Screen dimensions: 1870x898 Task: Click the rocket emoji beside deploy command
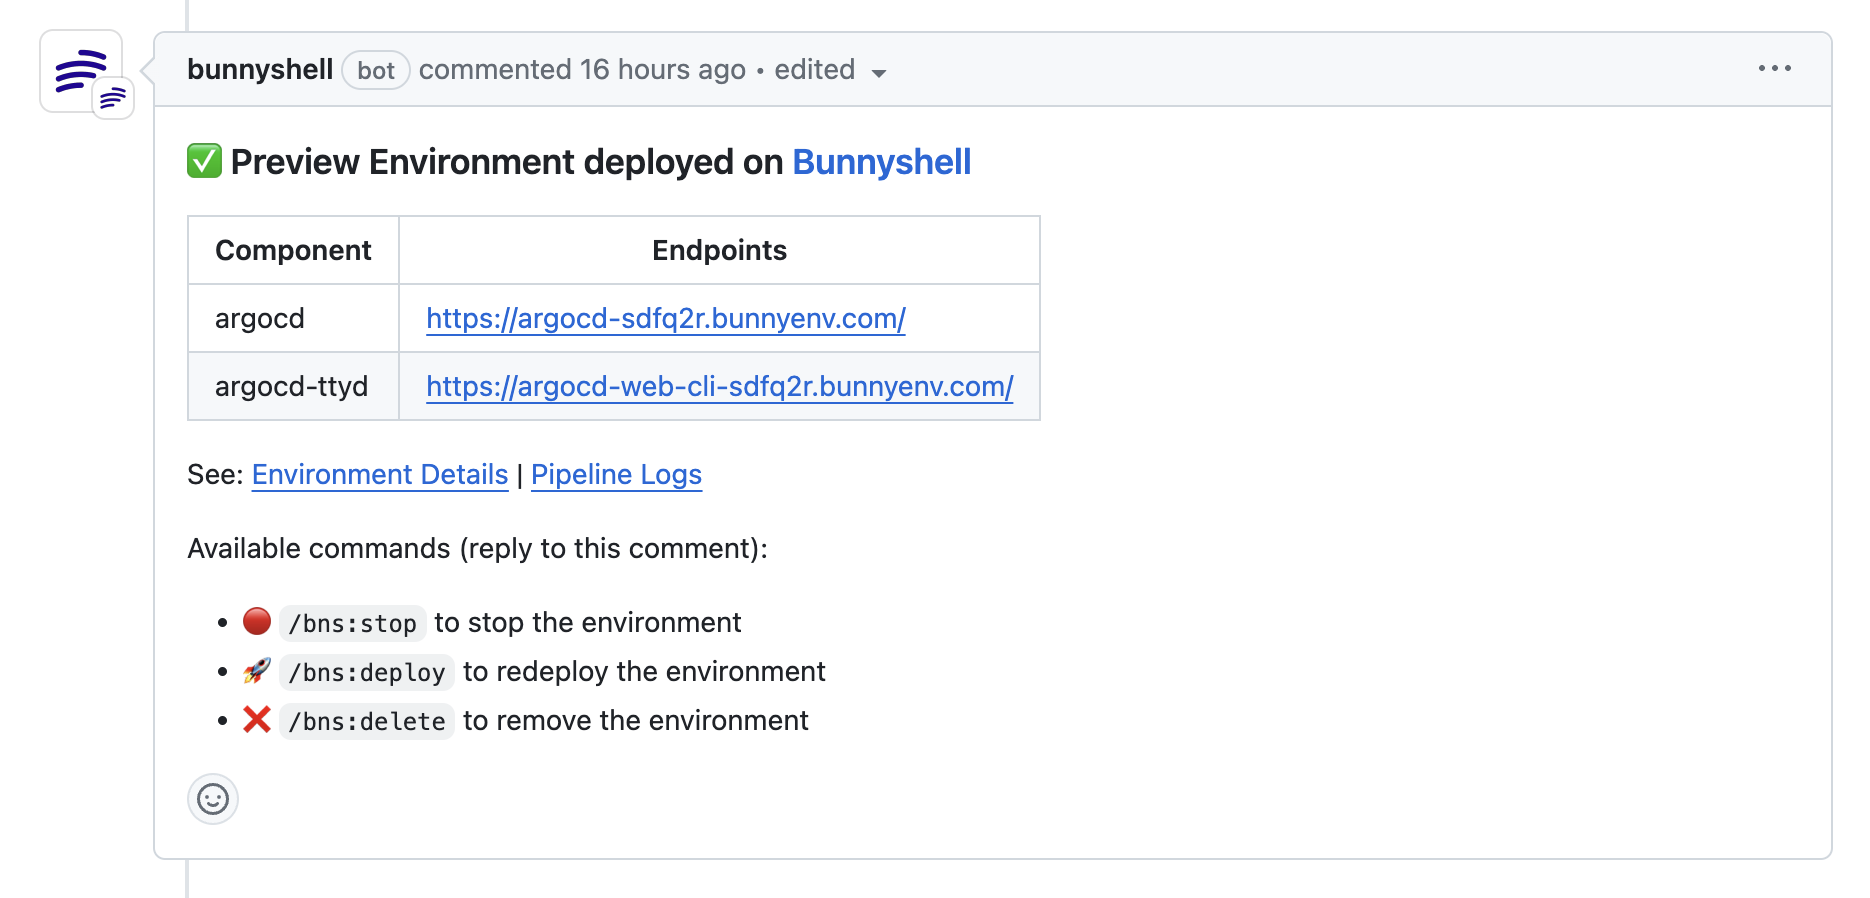(257, 671)
